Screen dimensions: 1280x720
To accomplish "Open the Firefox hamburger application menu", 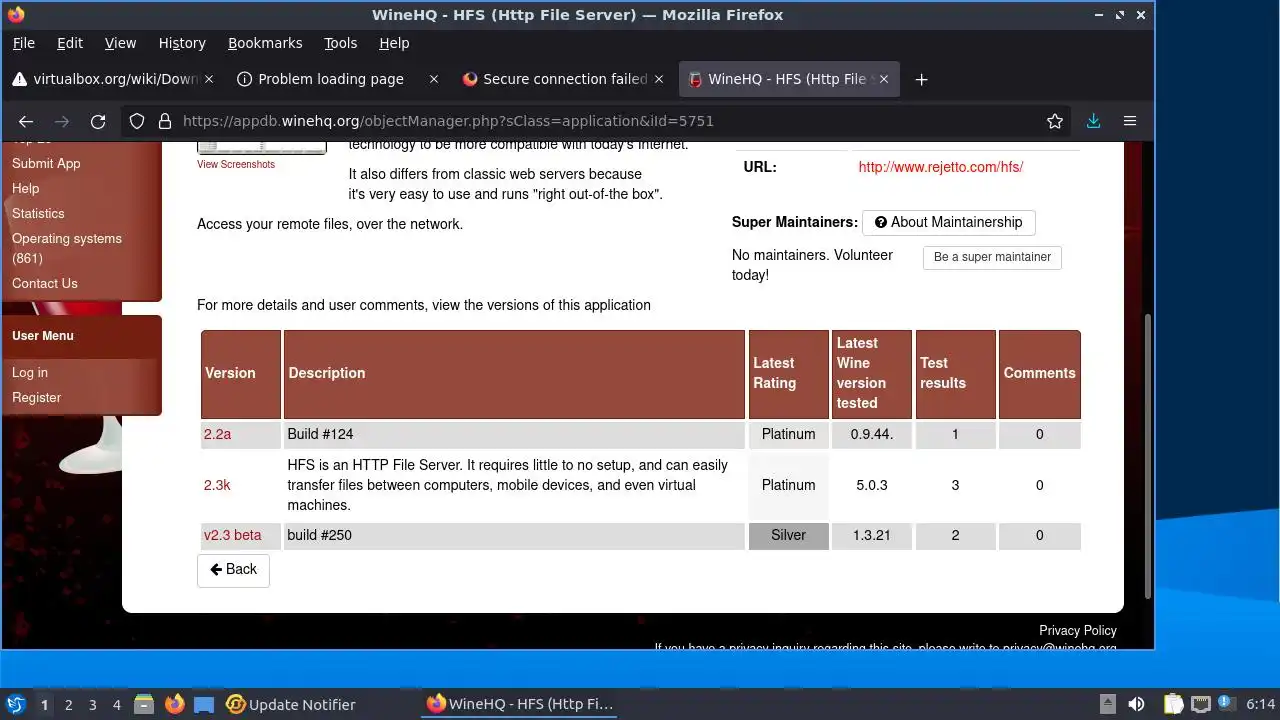I will click(1130, 121).
